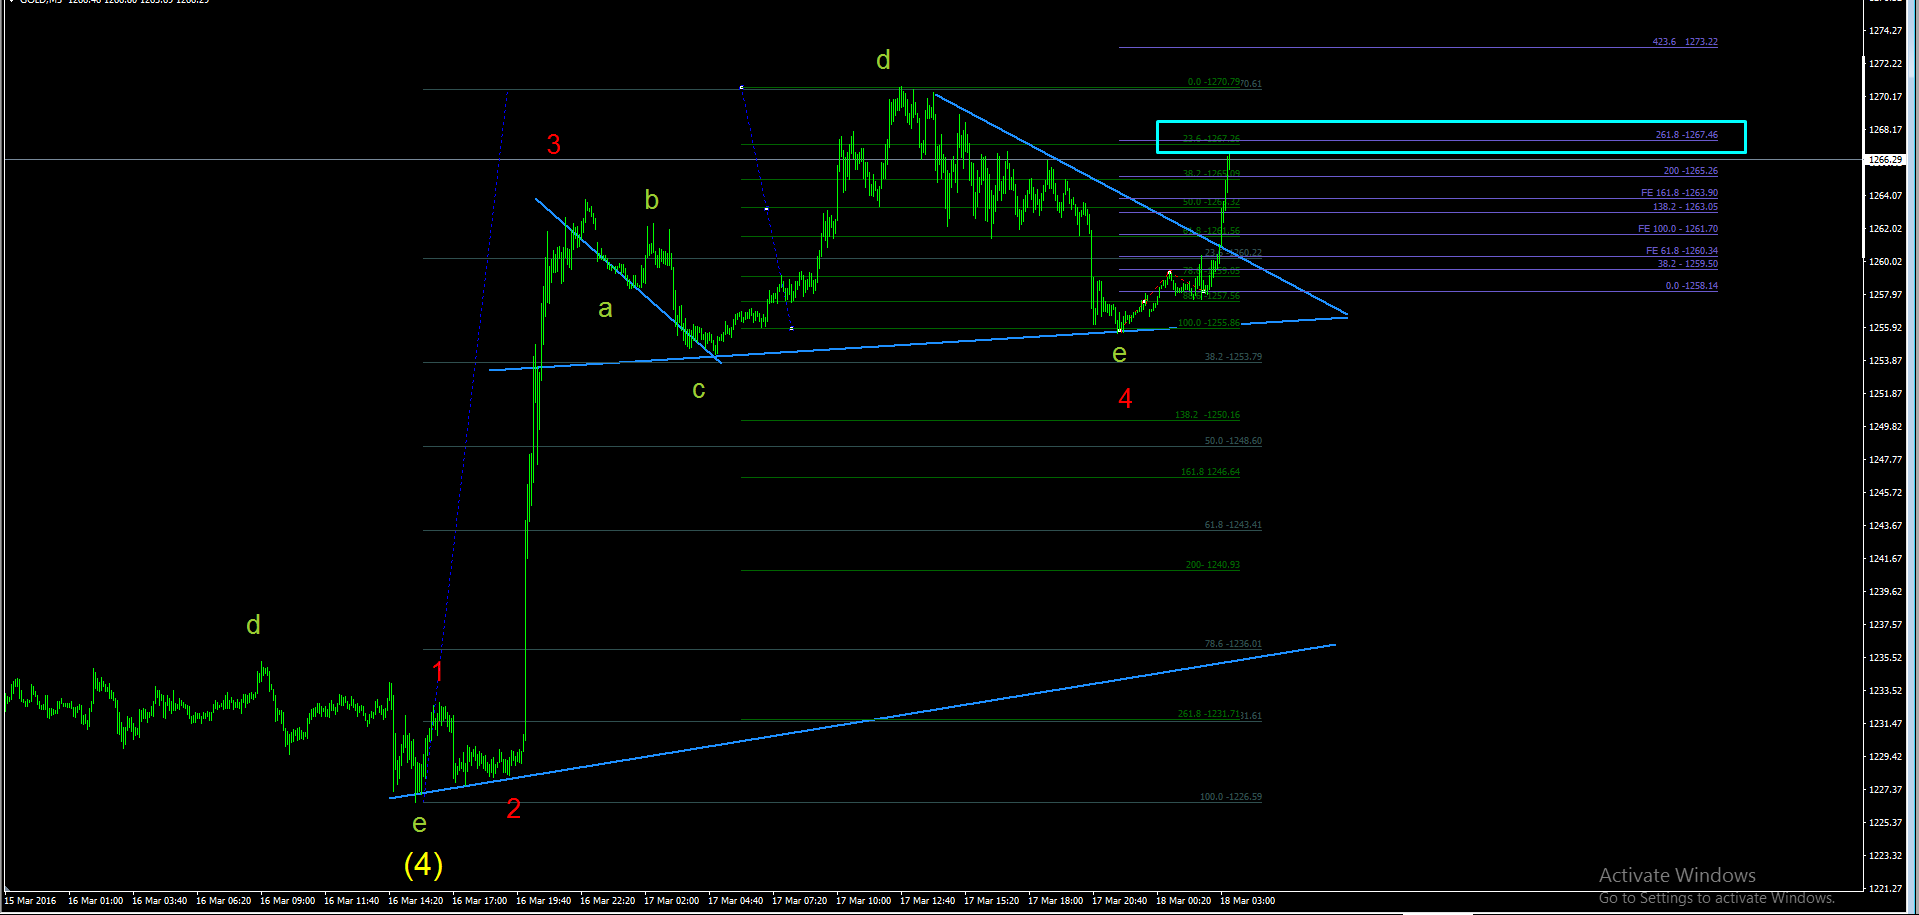The height and width of the screenshot is (915, 1919).
Task: Click the "38.2 -1253.79" retracement label
Action: [x=1233, y=357]
